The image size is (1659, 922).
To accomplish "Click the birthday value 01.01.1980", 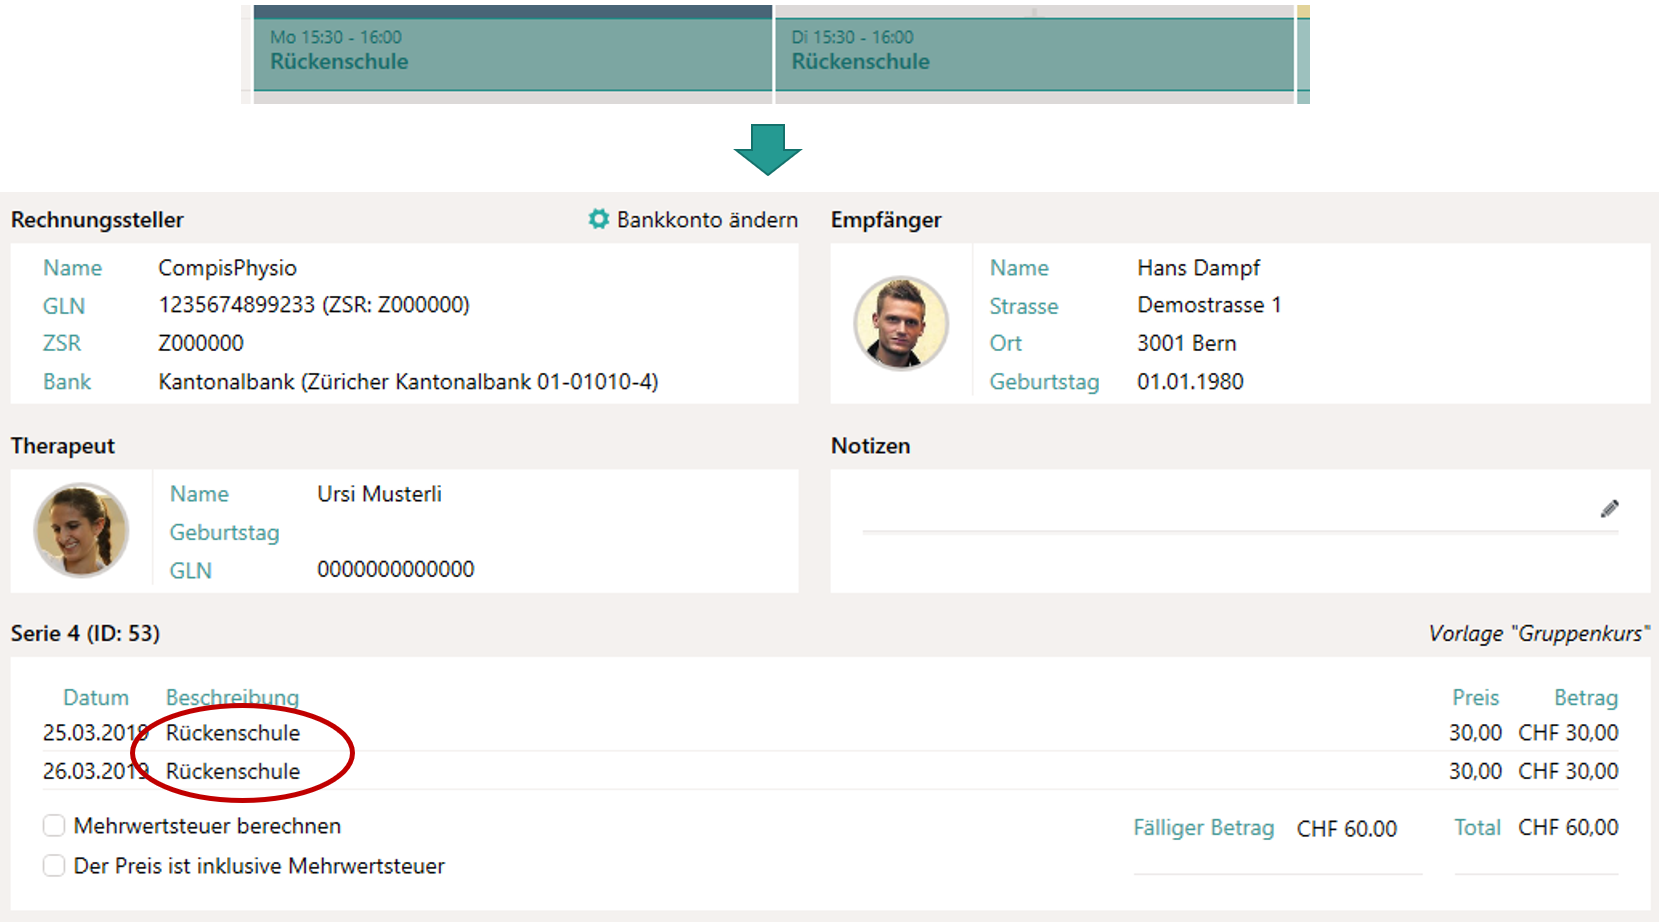I will point(1190,382).
